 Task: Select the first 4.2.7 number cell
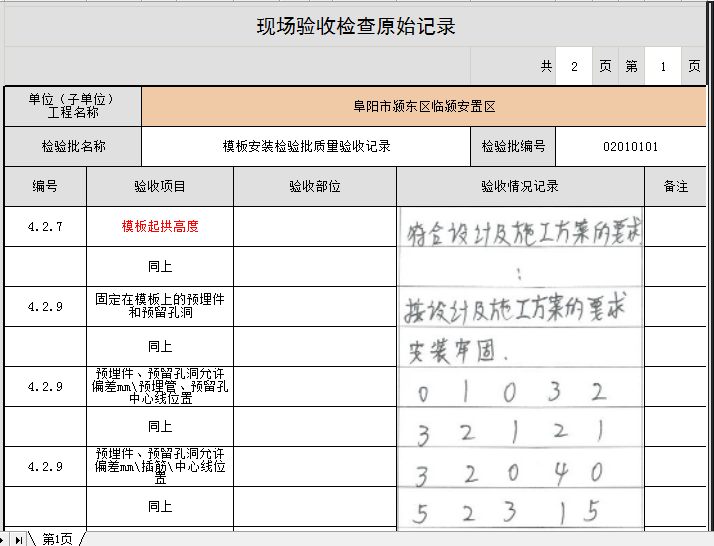click(45, 227)
